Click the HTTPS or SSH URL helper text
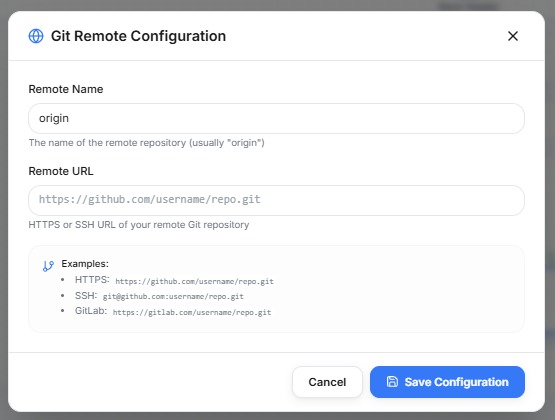The image size is (555, 420). [x=139, y=225]
